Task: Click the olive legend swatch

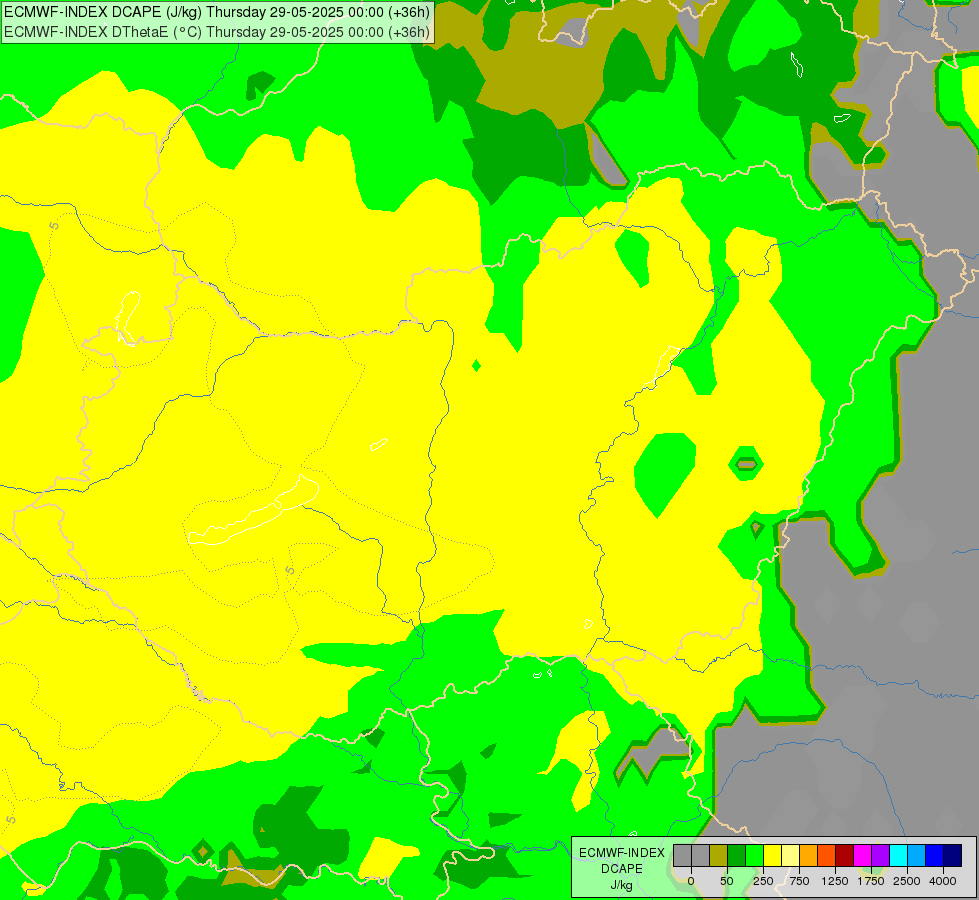Action: 719,855
